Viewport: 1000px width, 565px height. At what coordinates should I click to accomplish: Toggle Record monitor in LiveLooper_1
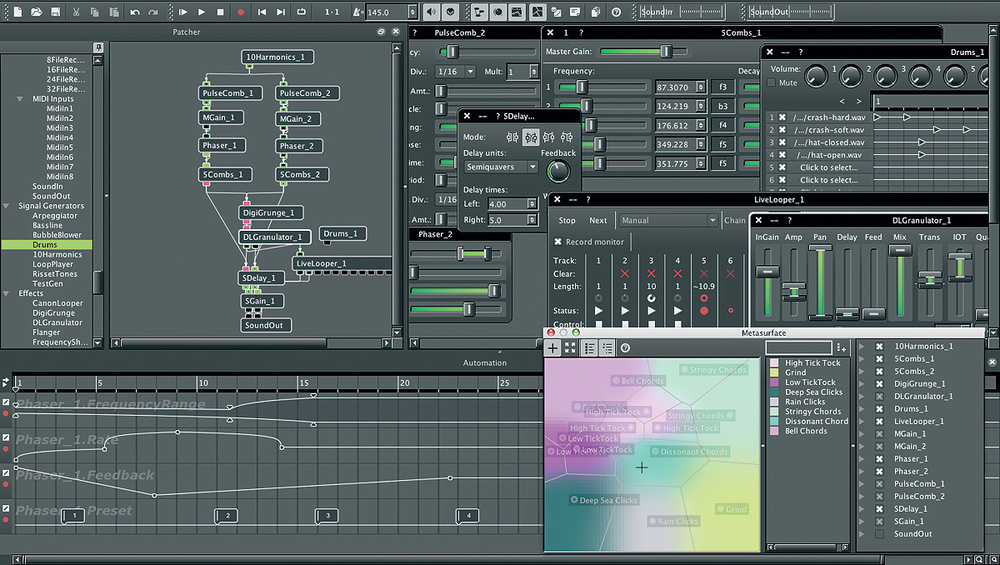[558, 242]
